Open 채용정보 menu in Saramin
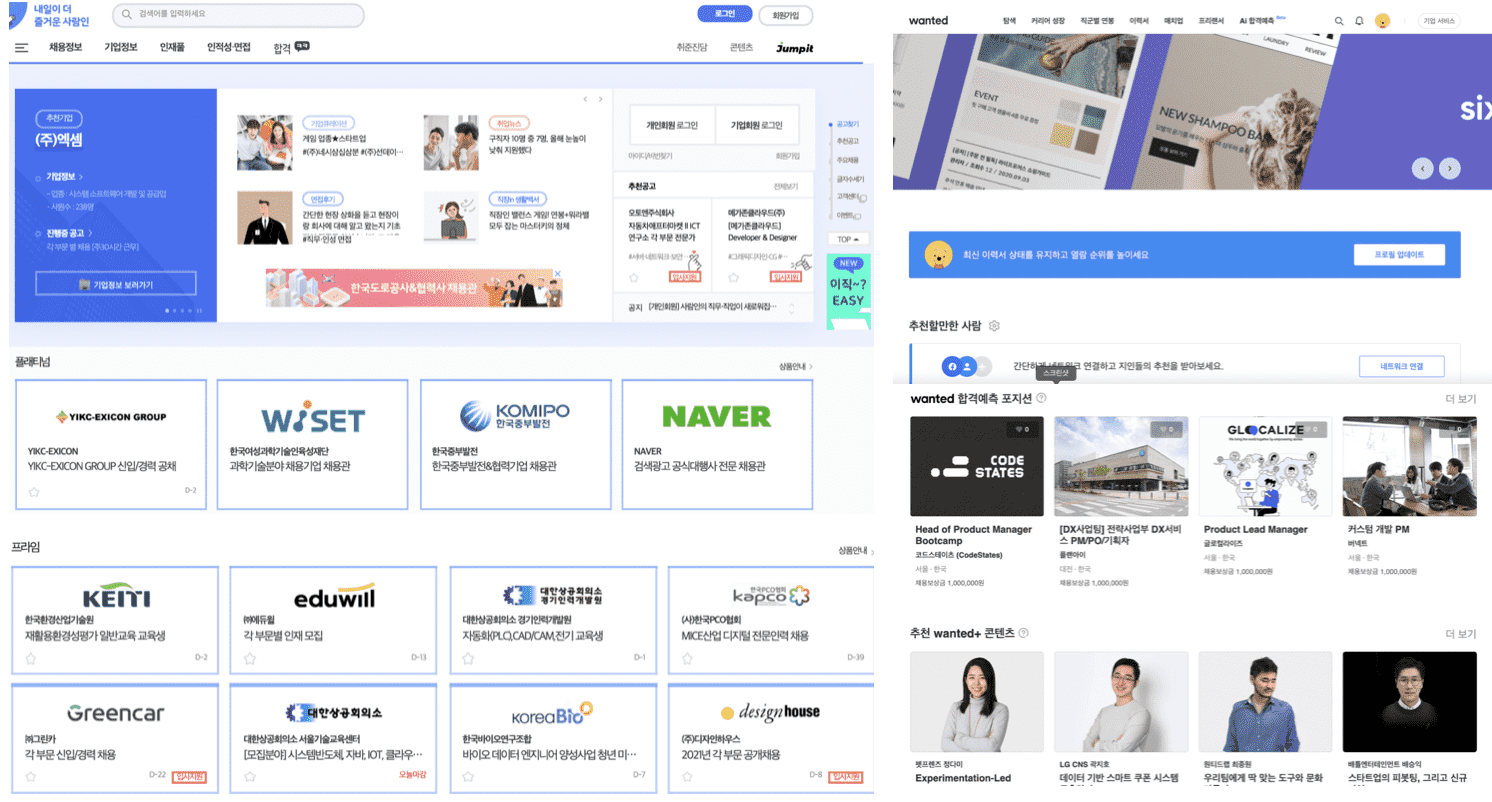 pyautogui.click(x=66, y=47)
